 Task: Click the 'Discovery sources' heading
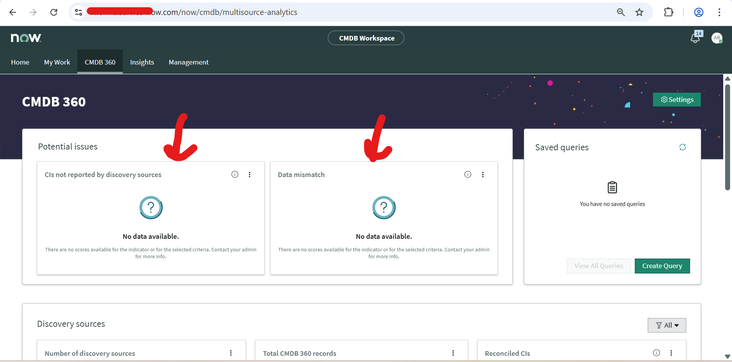(x=71, y=324)
